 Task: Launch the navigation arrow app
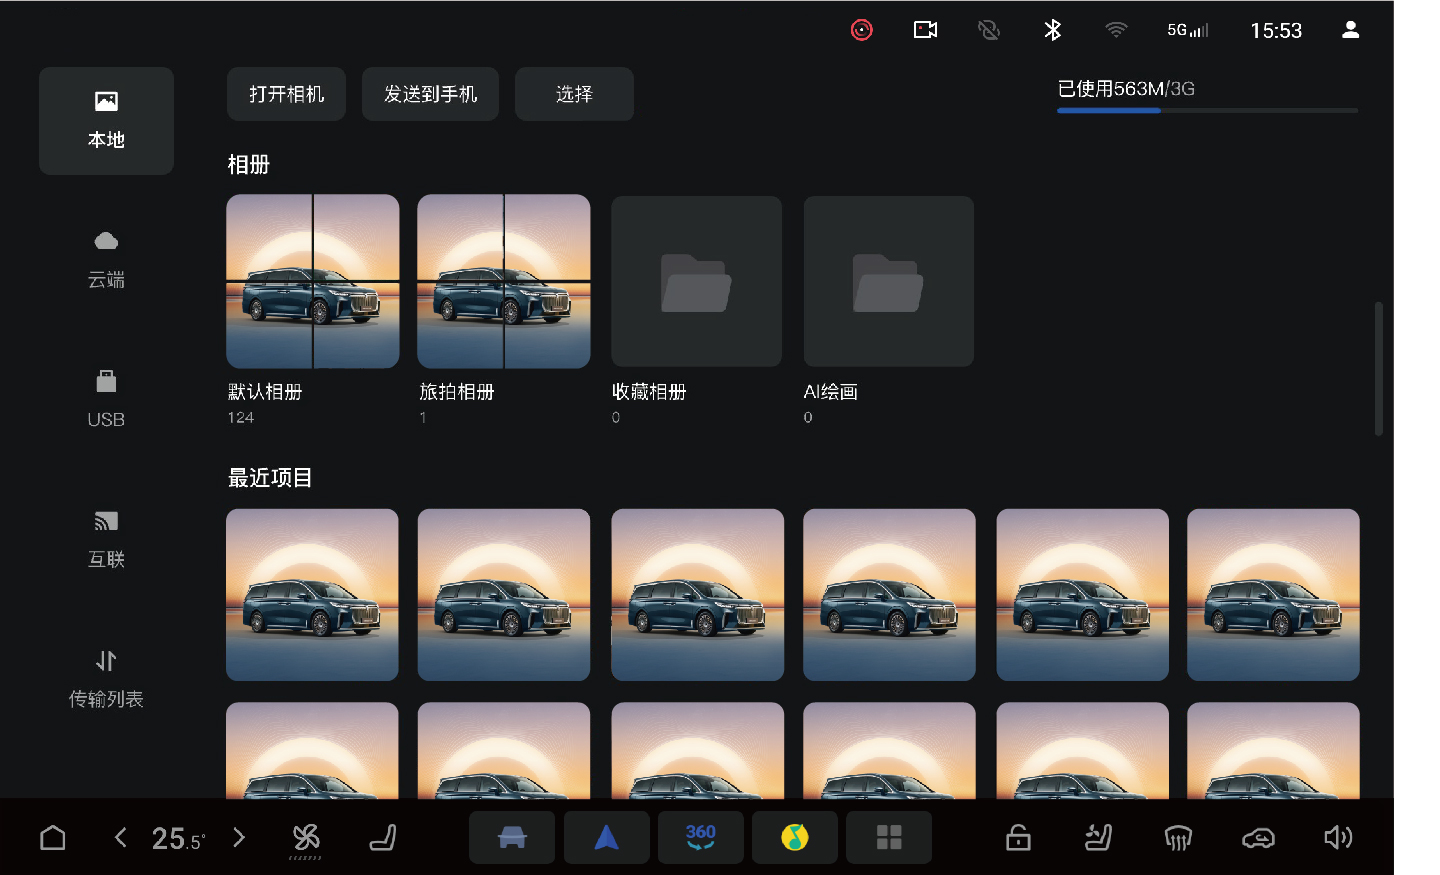(607, 837)
